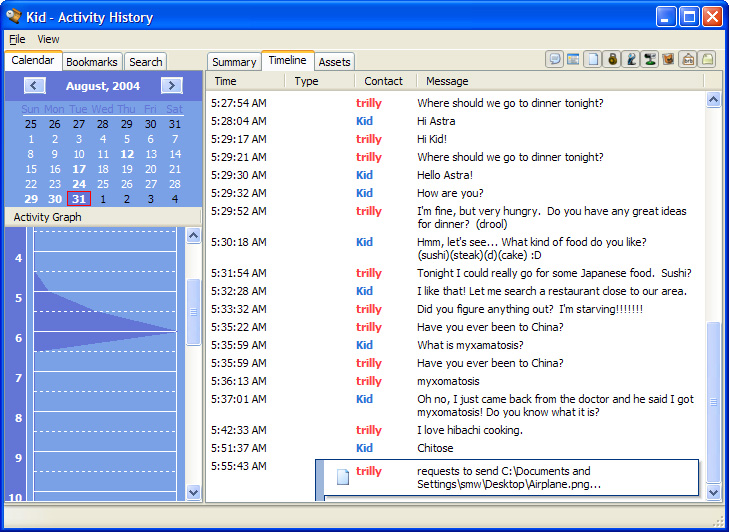729x532 pixels.
Task: Open the Assets tab
Action: (x=334, y=62)
